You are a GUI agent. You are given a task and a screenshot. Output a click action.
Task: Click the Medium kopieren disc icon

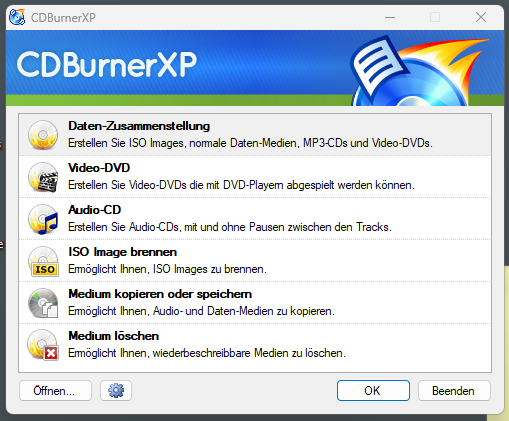point(43,303)
